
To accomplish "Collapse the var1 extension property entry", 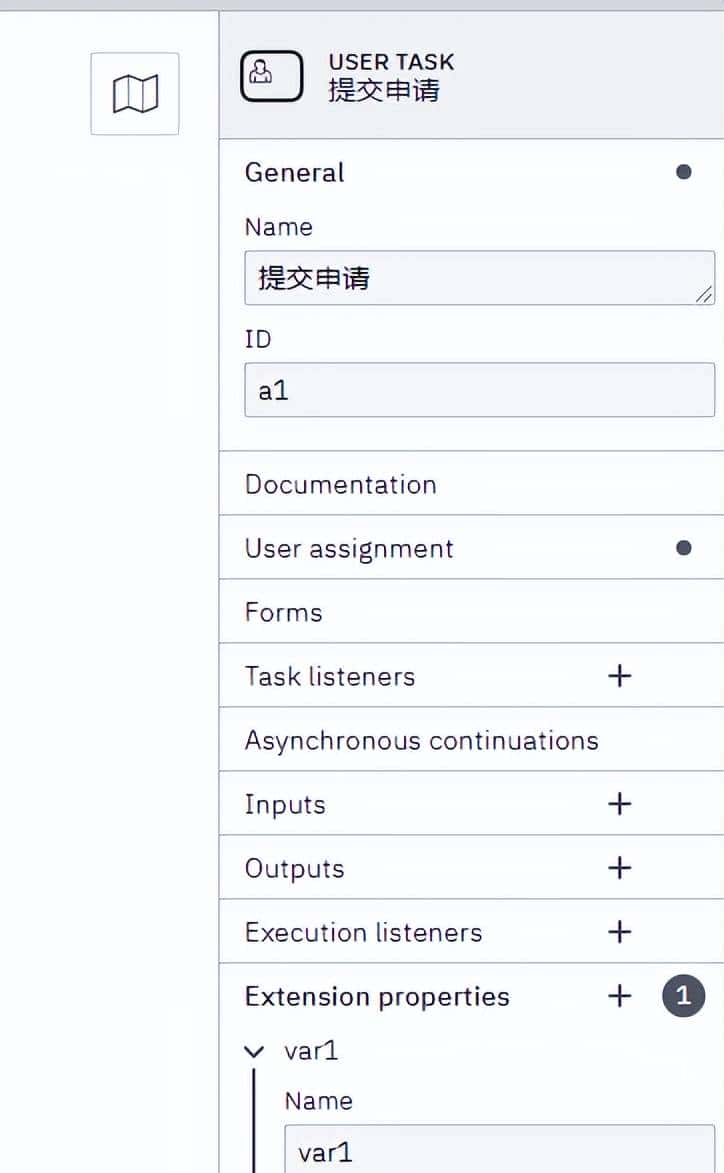I will coord(255,1051).
